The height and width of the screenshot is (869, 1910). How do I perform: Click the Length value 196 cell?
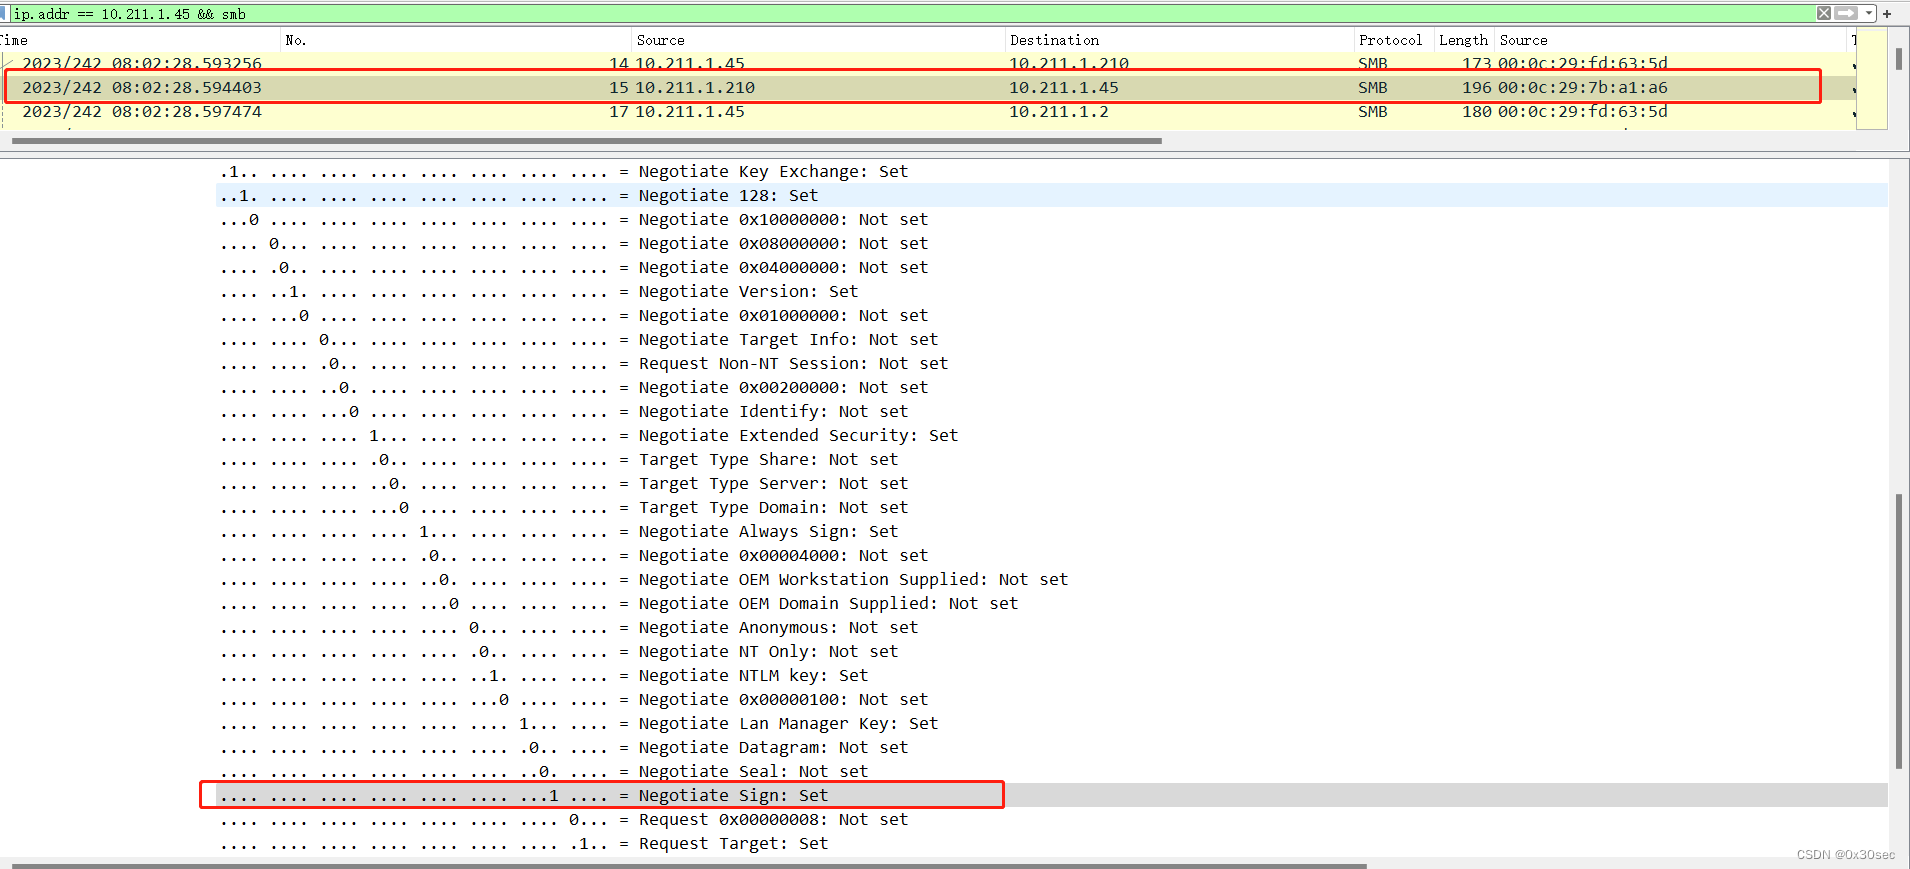[x=1476, y=88]
